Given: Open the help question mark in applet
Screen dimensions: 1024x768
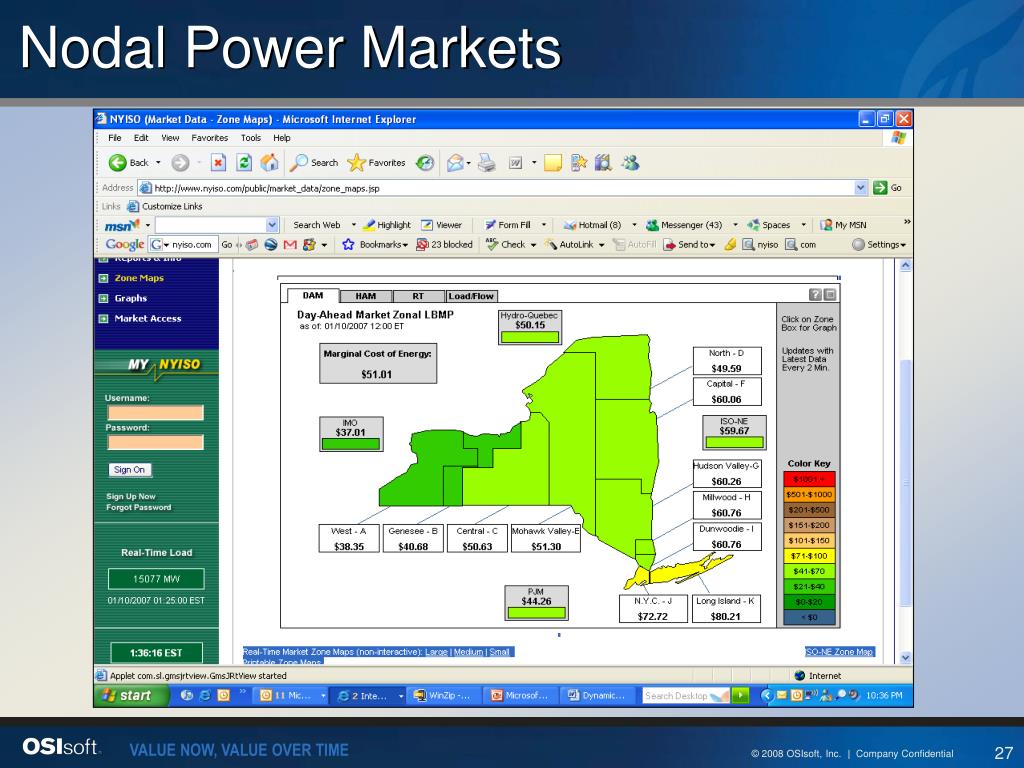Looking at the screenshot, I should [x=815, y=295].
